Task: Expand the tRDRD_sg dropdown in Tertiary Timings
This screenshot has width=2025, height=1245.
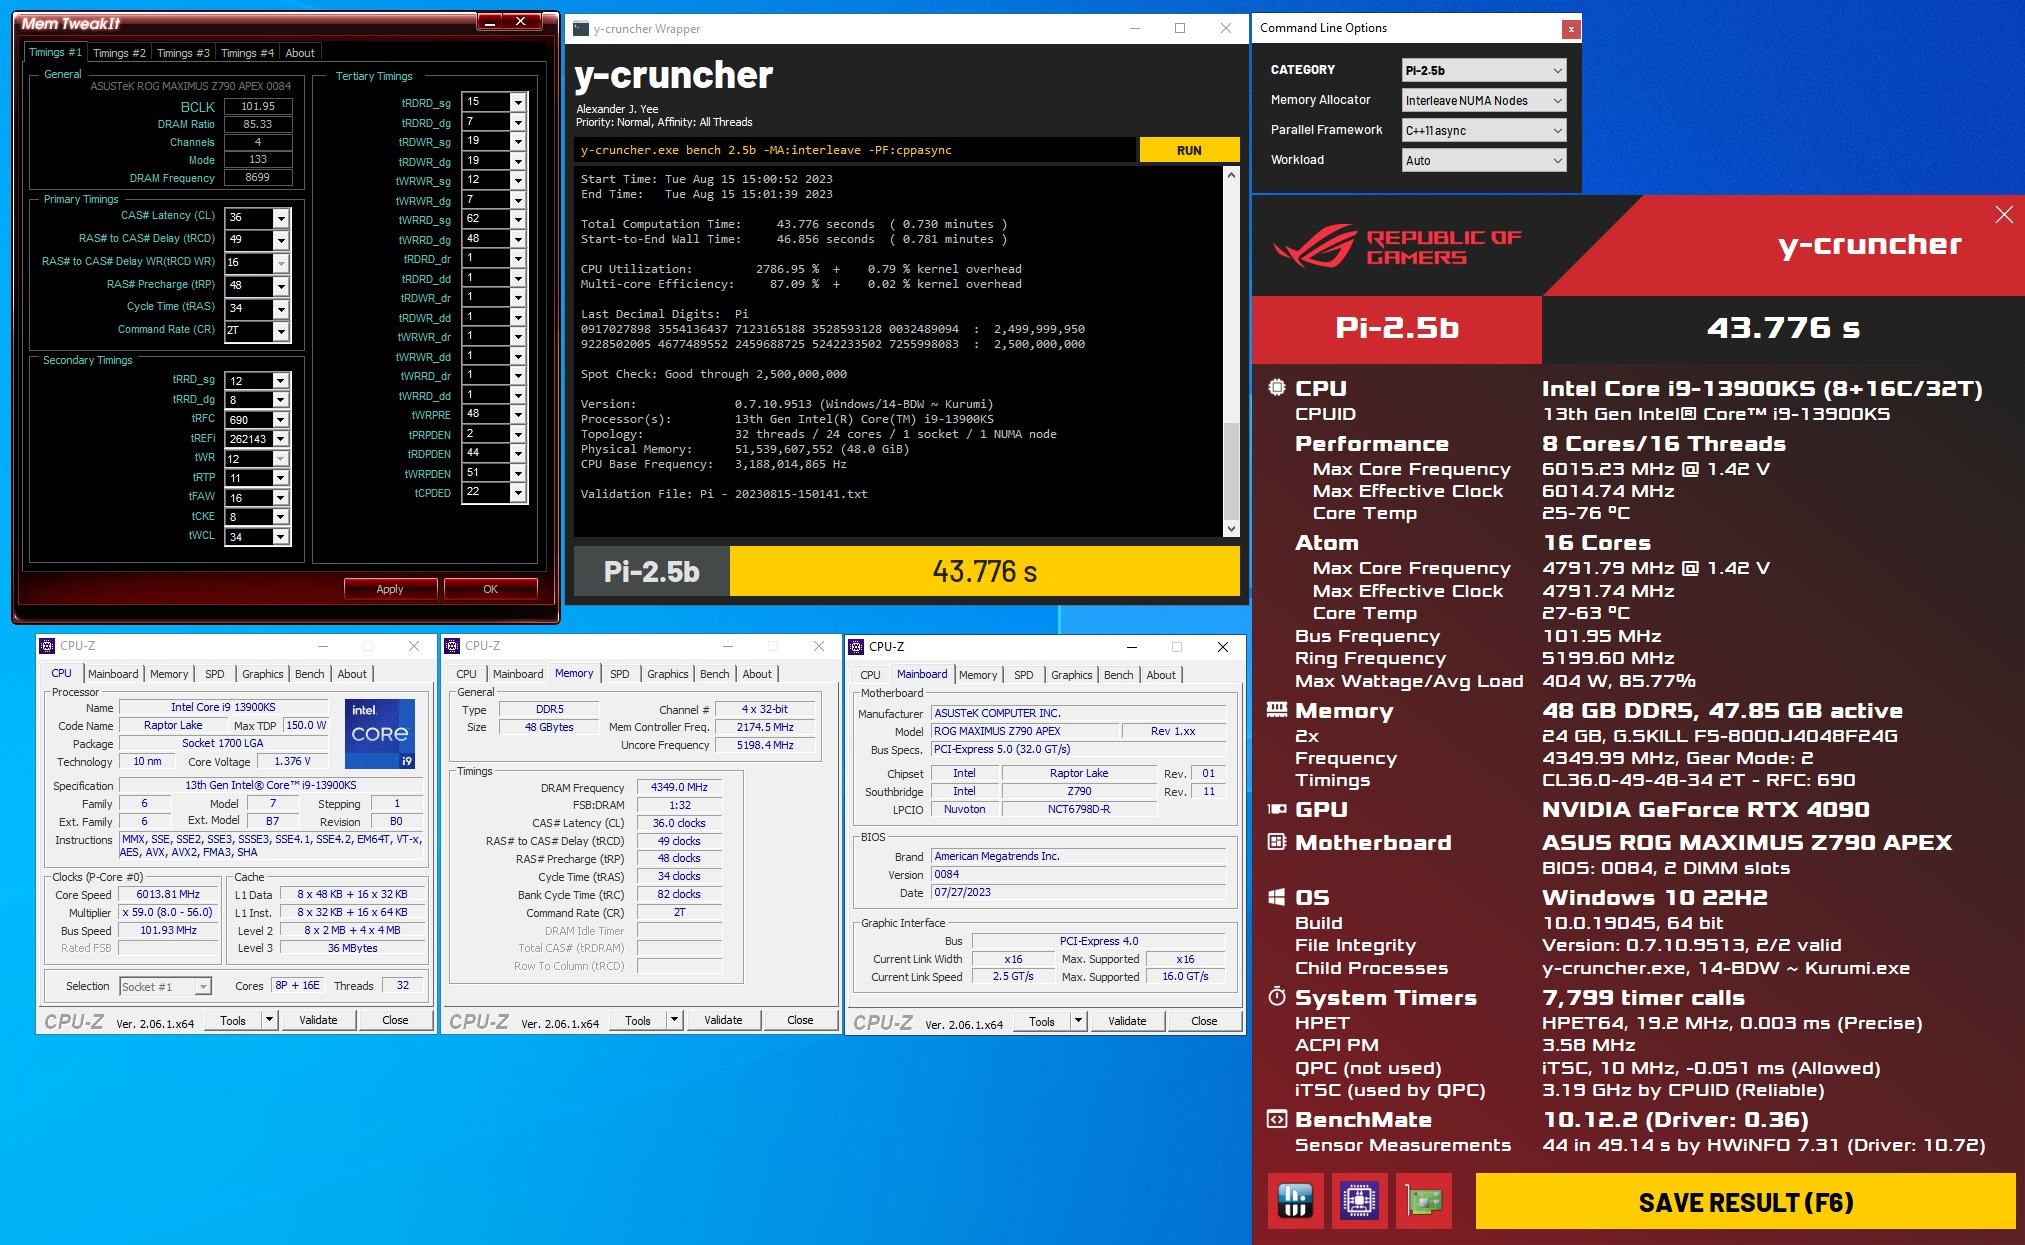Action: [x=517, y=102]
